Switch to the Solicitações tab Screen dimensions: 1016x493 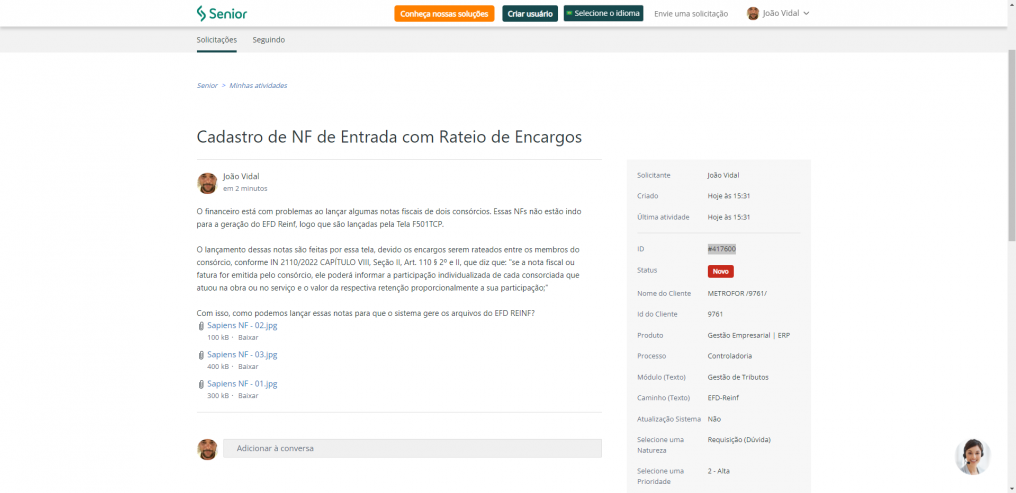(x=216, y=40)
